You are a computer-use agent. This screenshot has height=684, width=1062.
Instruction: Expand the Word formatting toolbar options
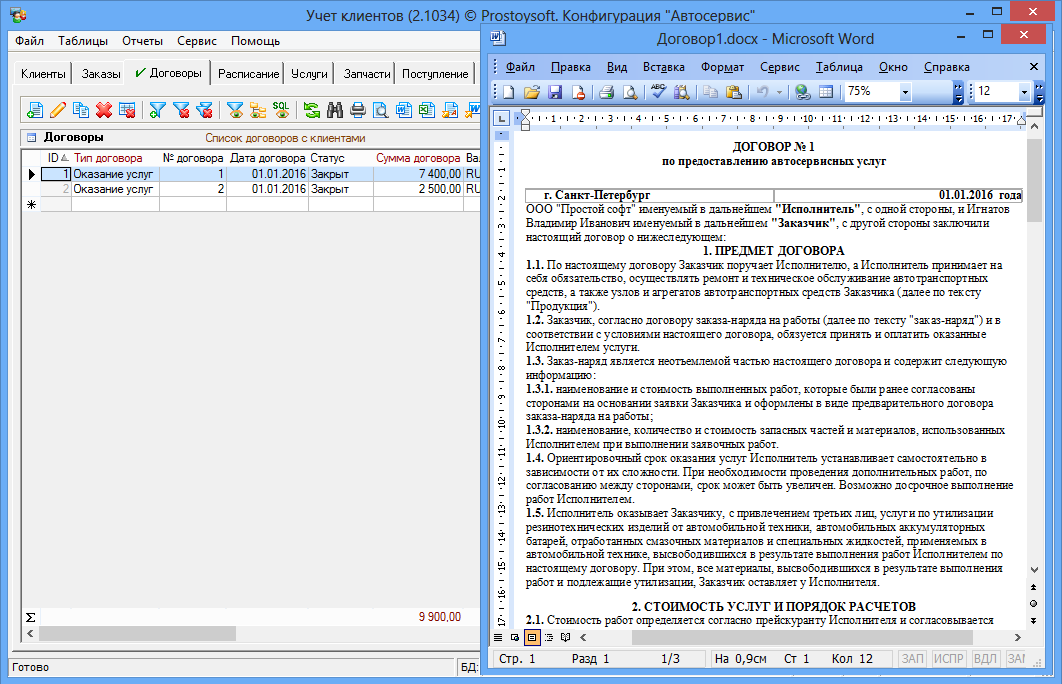[1040, 92]
